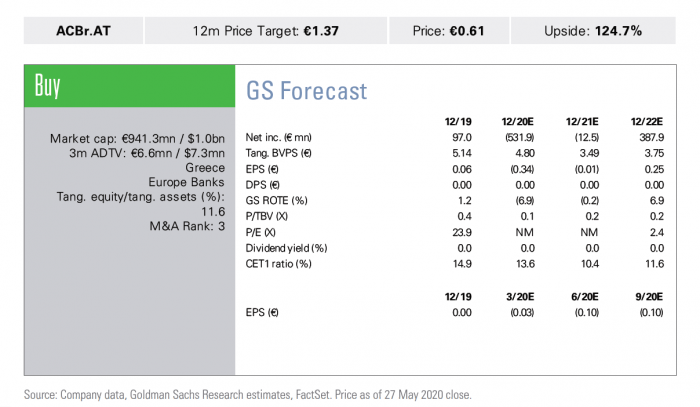
Task: Click the M&A Rank: 3 text
Action: [x=187, y=226]
